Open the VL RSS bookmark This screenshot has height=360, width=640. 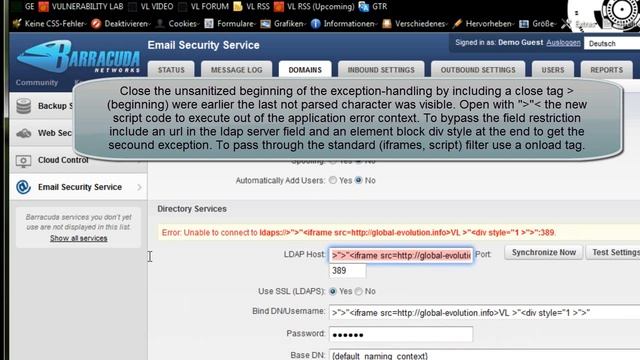click(251, 7)
